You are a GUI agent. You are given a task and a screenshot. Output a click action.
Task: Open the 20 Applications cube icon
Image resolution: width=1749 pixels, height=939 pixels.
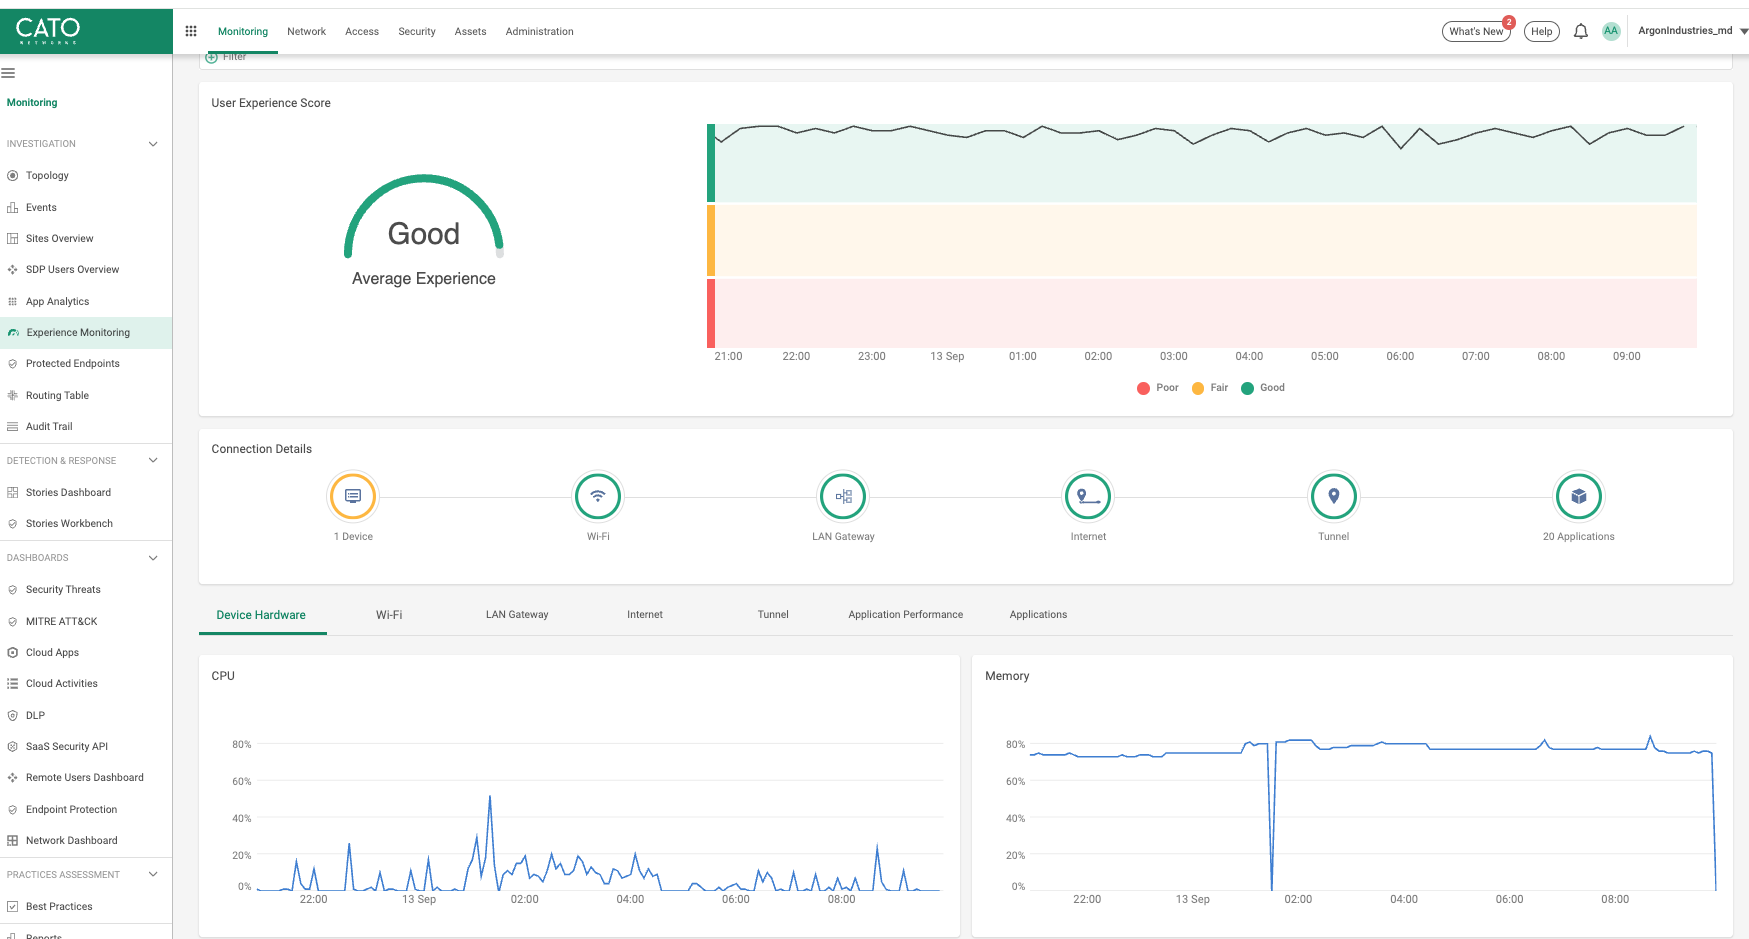coord(1578,496)
